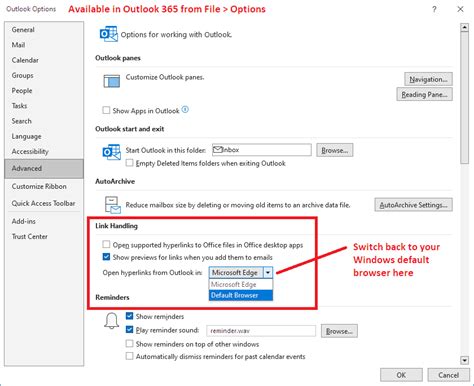Click the AutoArchive mailbox icon
The width and height of the screenshot is (474, 386).
pyautogui.click(x=113, y=205)
